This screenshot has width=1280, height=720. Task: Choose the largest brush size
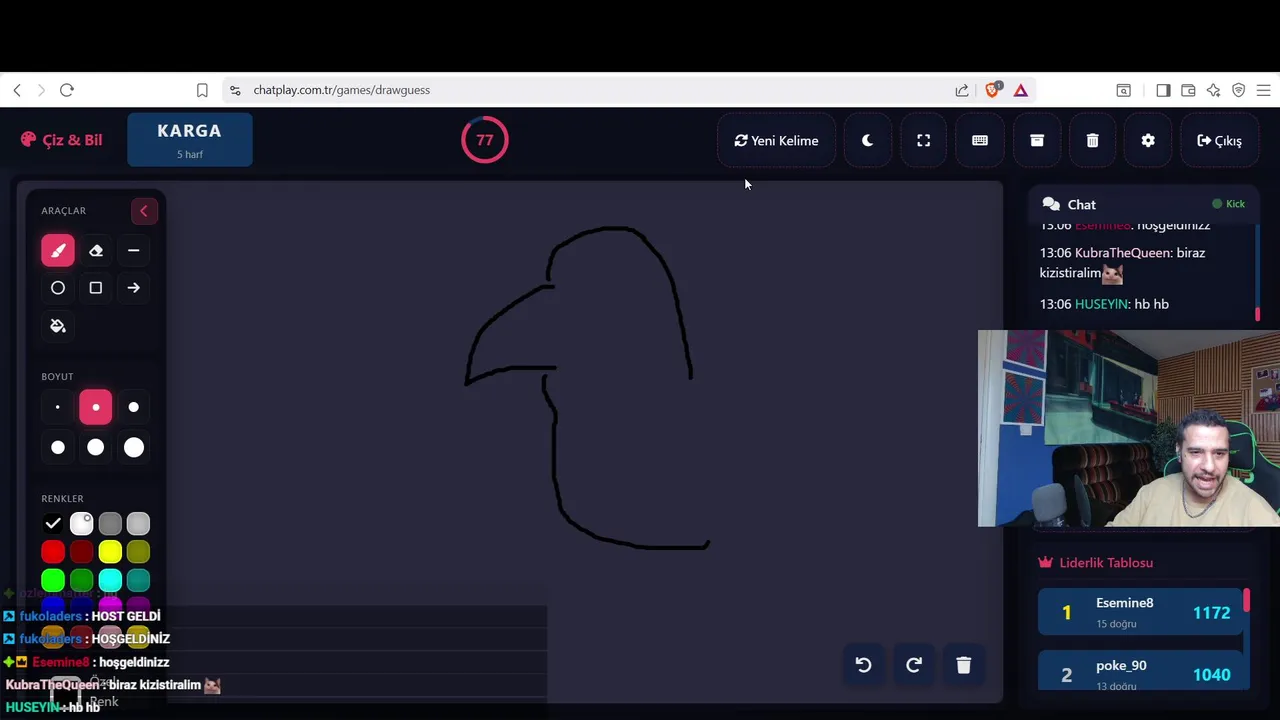133,447
